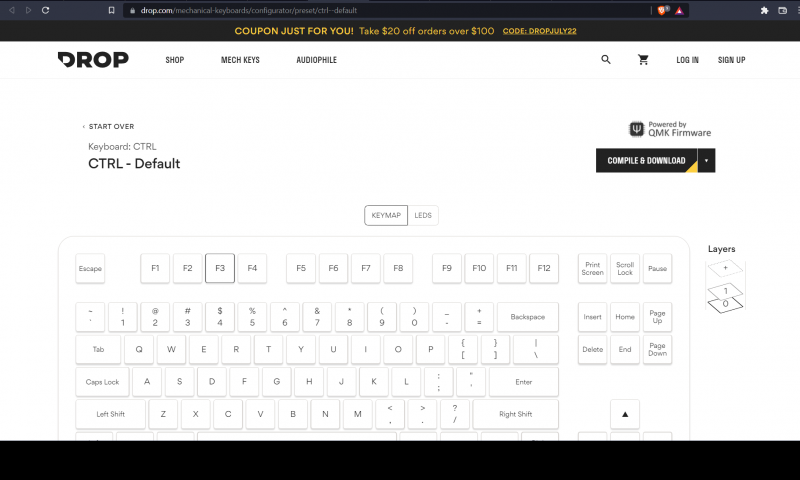Click the browser reload icon
800x480 pixels.
(x=45, y=10)
